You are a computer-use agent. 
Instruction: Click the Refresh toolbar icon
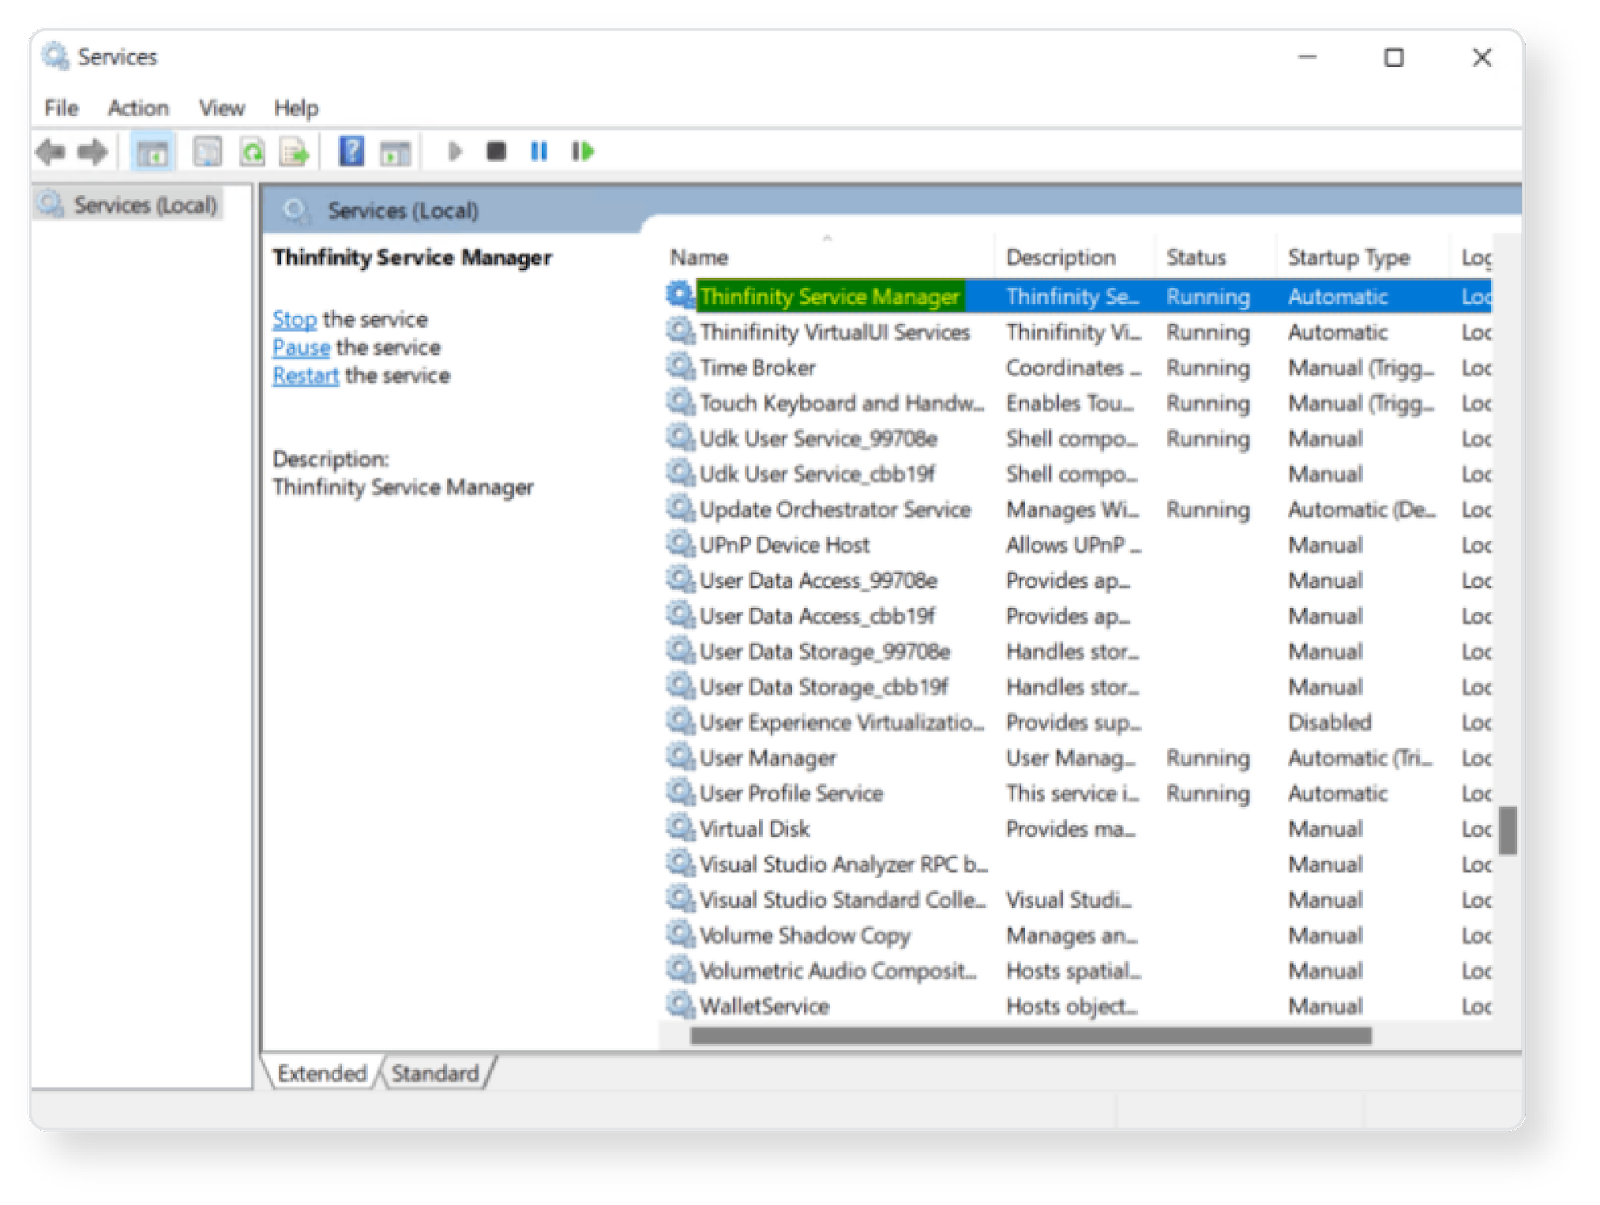pyautogui.click(x=252, y=152)
